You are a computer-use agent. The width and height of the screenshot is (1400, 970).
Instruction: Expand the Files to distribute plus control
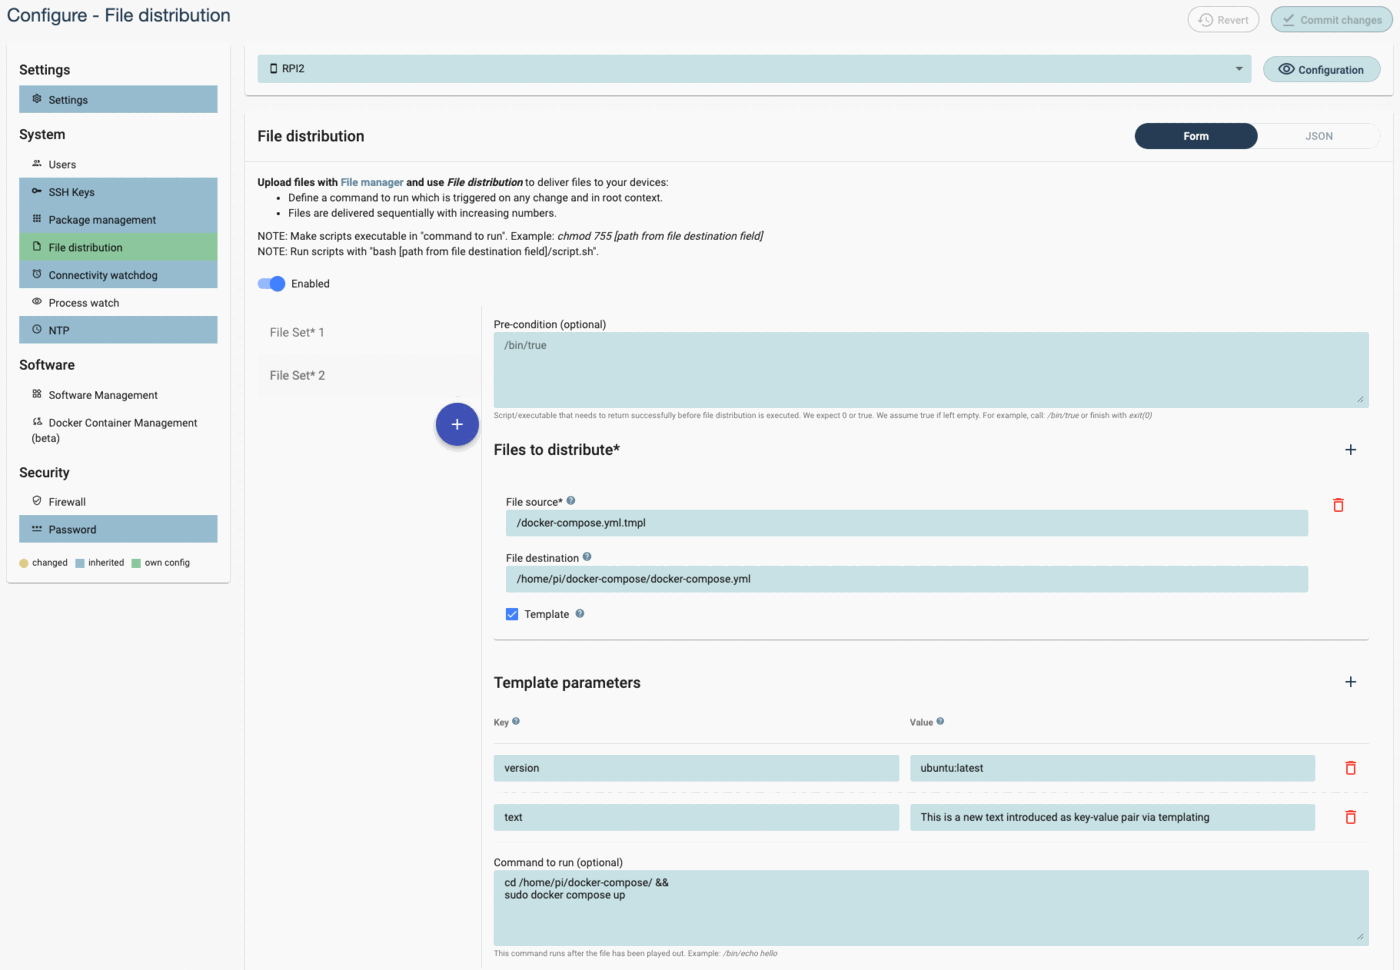[1350, 449]
